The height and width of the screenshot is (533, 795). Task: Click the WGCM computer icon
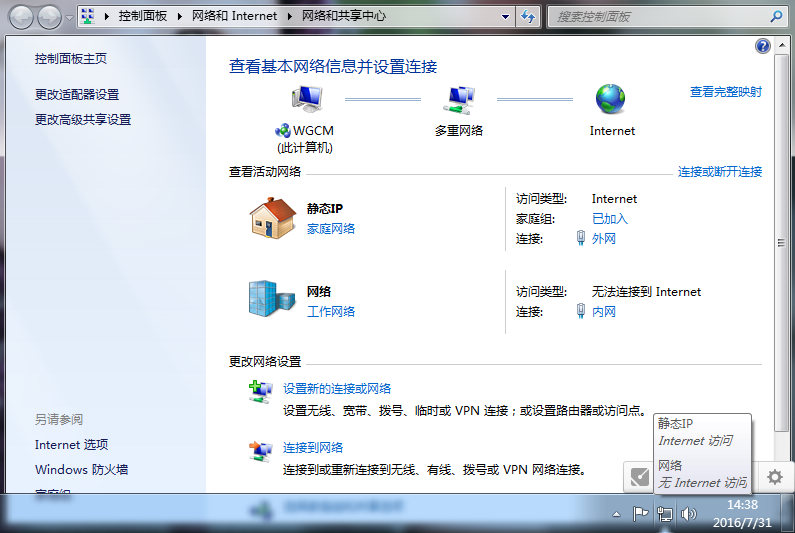click(307, 98)
